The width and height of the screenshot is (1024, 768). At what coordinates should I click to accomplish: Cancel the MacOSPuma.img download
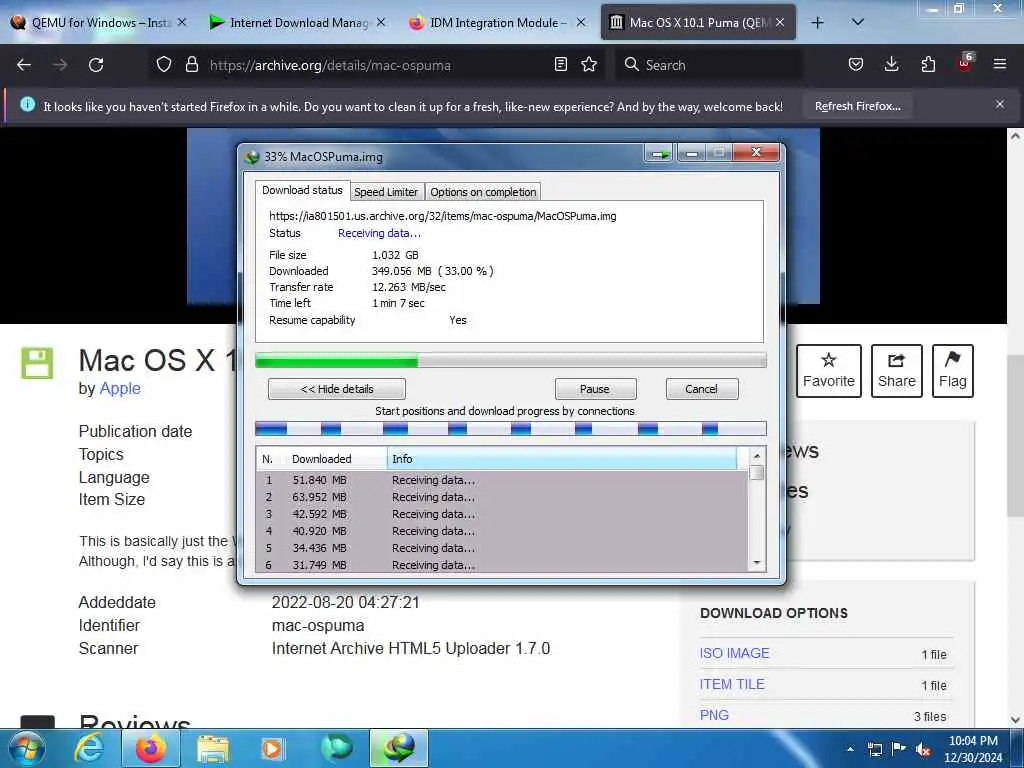click(701, 389)
